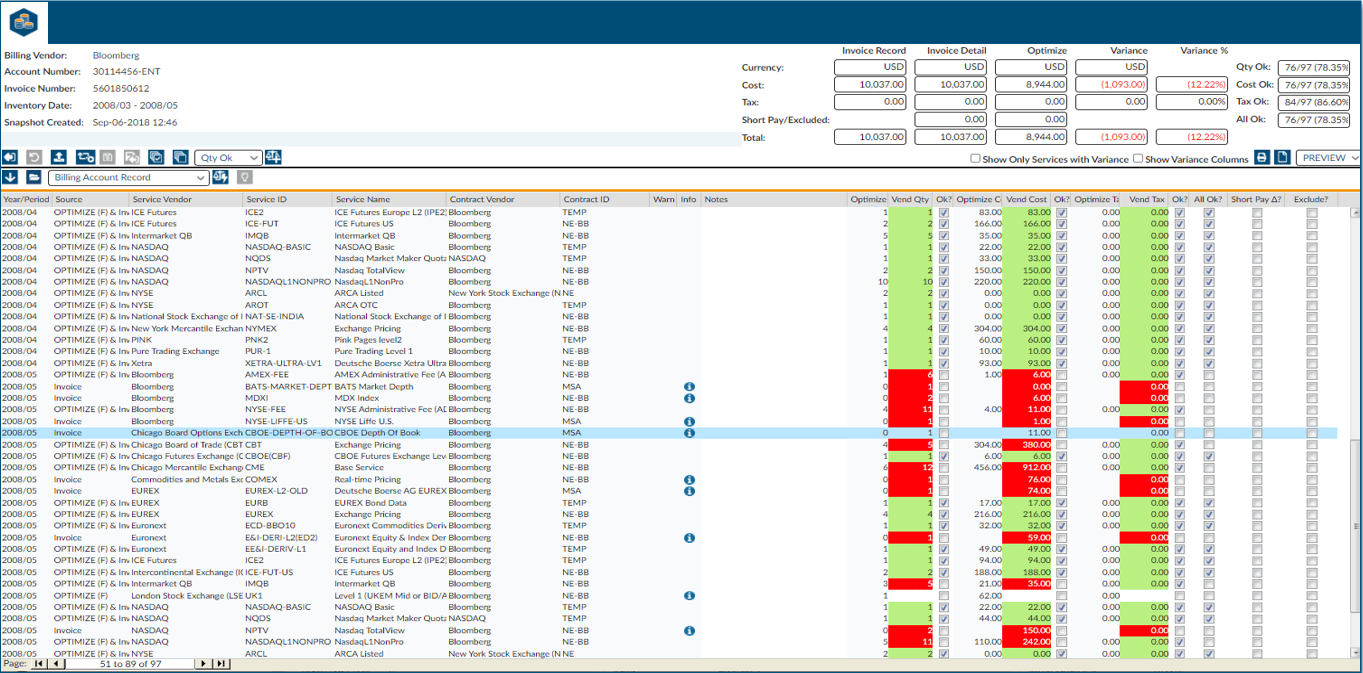This screenshot has width=1363, height=673.
Task: Click the greyed-out undo icon
Action: (34, 157)
